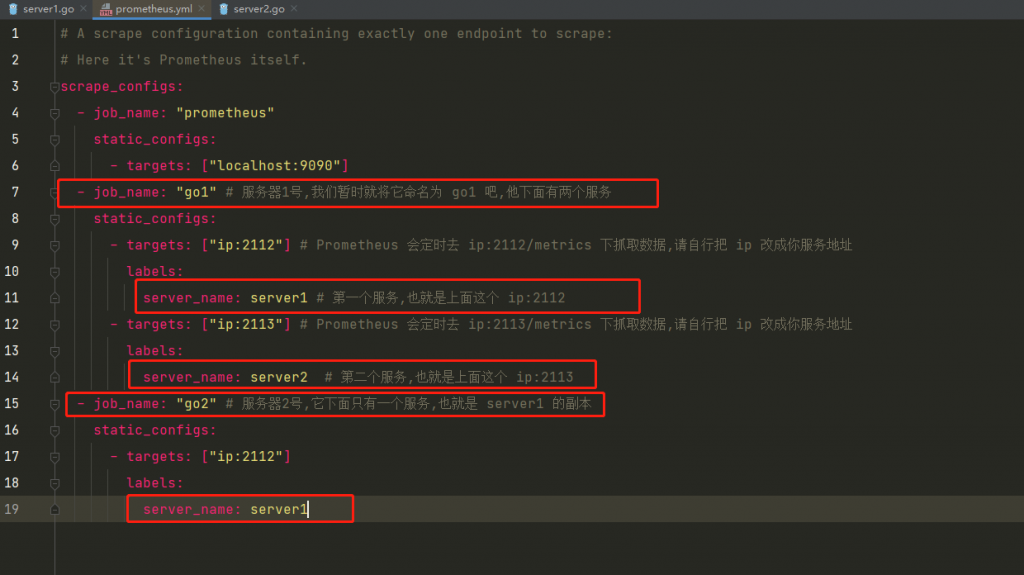Screen dimensions: 1024x575
Task: Click line number 19 in the gutter
Action: (x=12, y=509)
